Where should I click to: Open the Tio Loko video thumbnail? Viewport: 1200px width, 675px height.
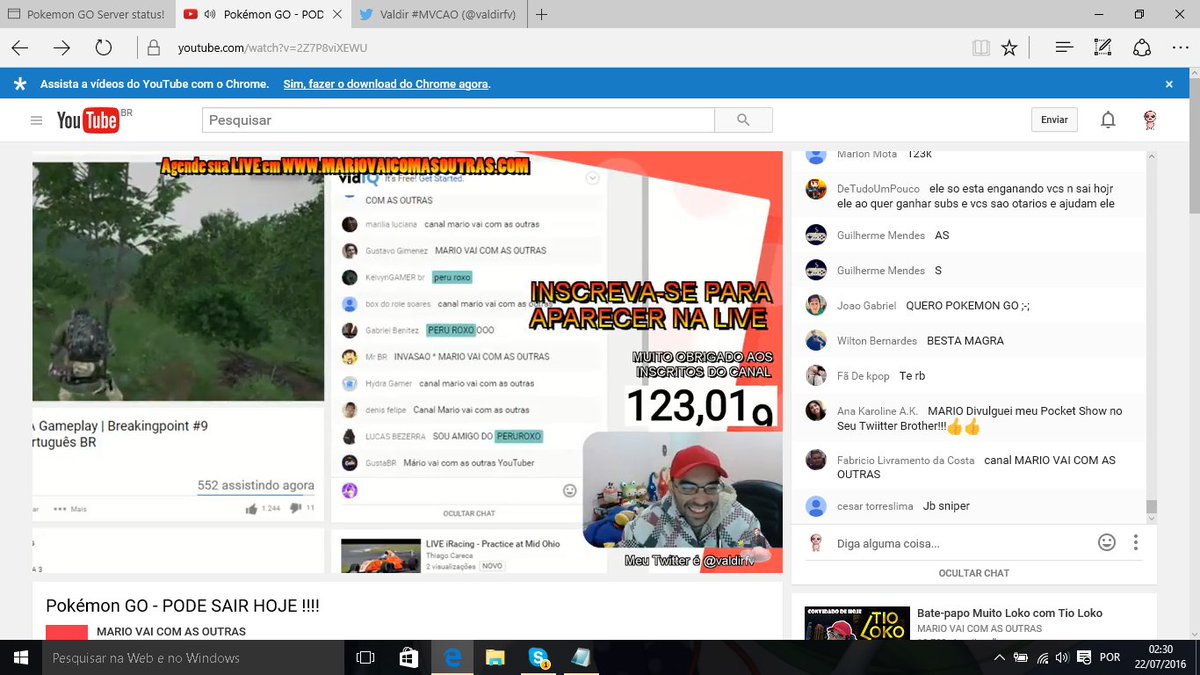[857, 622]
